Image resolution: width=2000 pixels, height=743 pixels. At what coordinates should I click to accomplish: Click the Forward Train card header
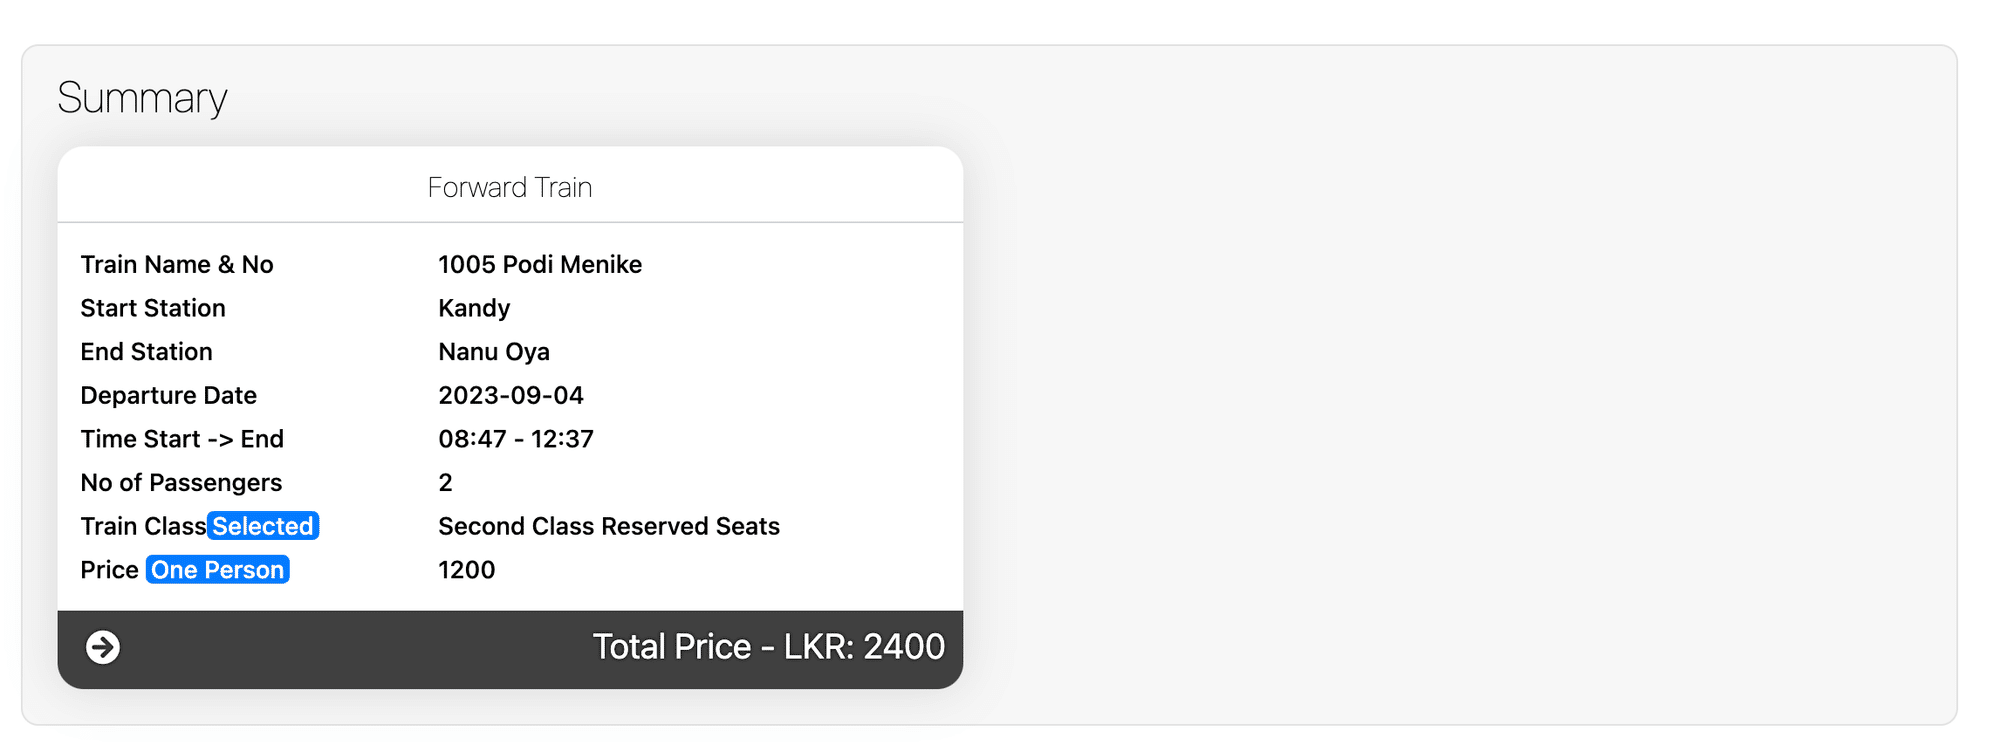pos(510,187)
